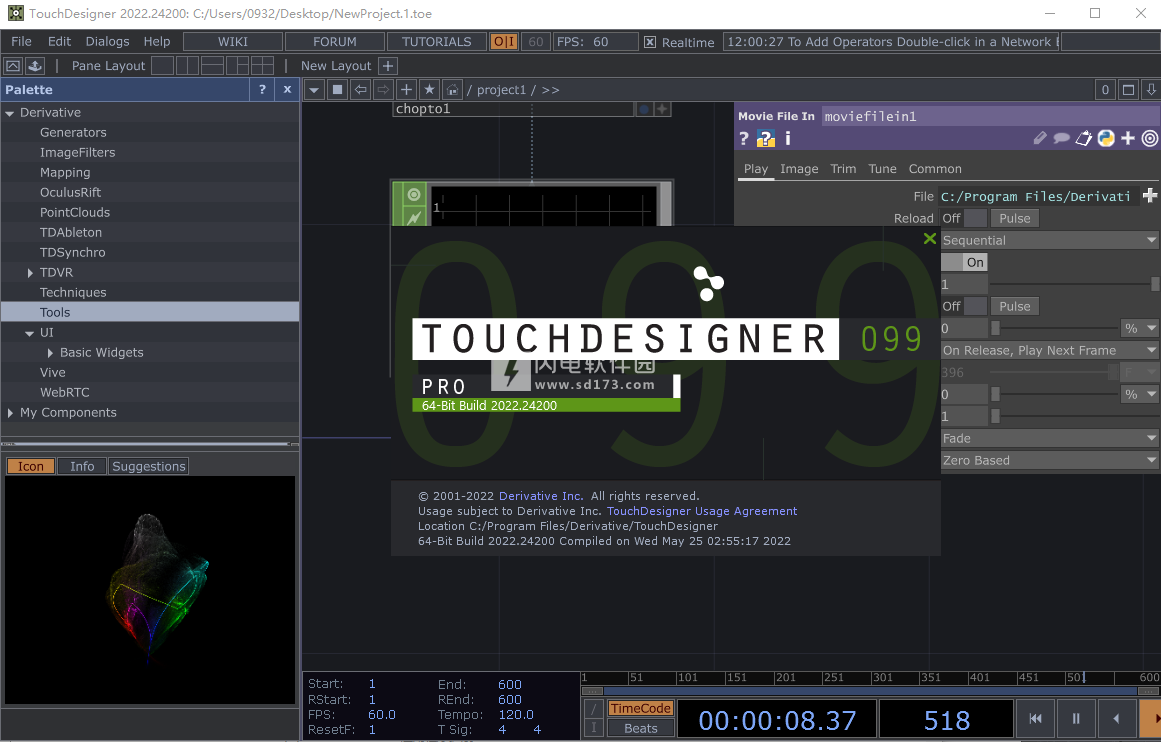Viewport: 1161px width, 742px height.
Task: Open the WIKI button
Action: pyautogui.click(x=232, y=41)
